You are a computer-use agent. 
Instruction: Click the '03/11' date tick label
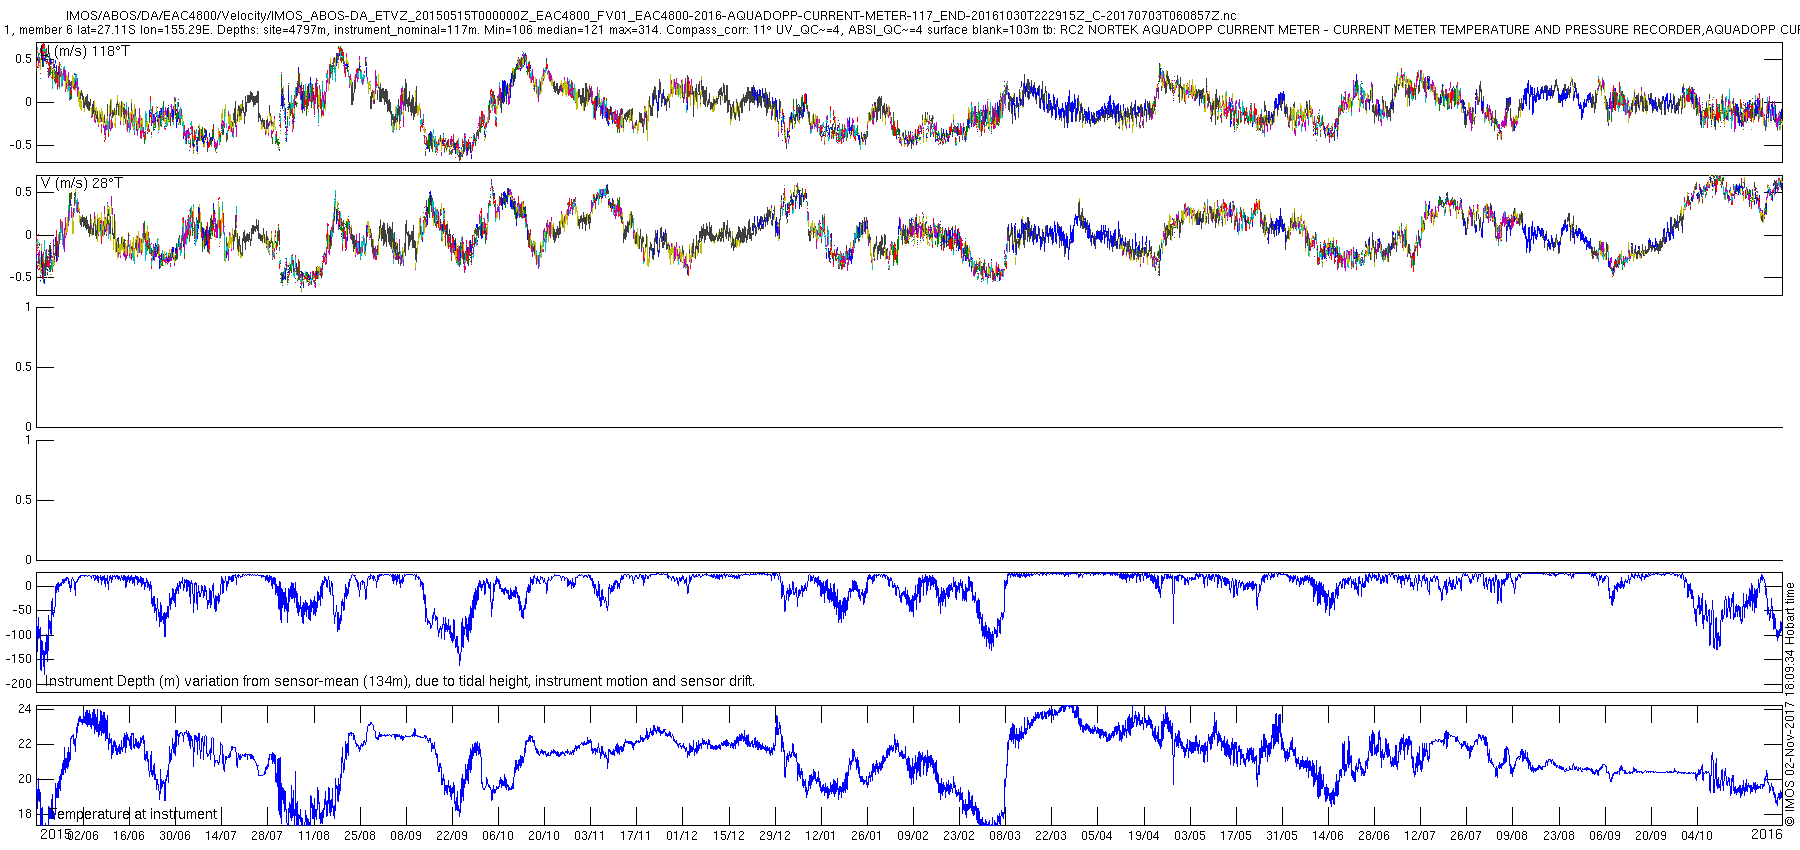pos(590,836)
